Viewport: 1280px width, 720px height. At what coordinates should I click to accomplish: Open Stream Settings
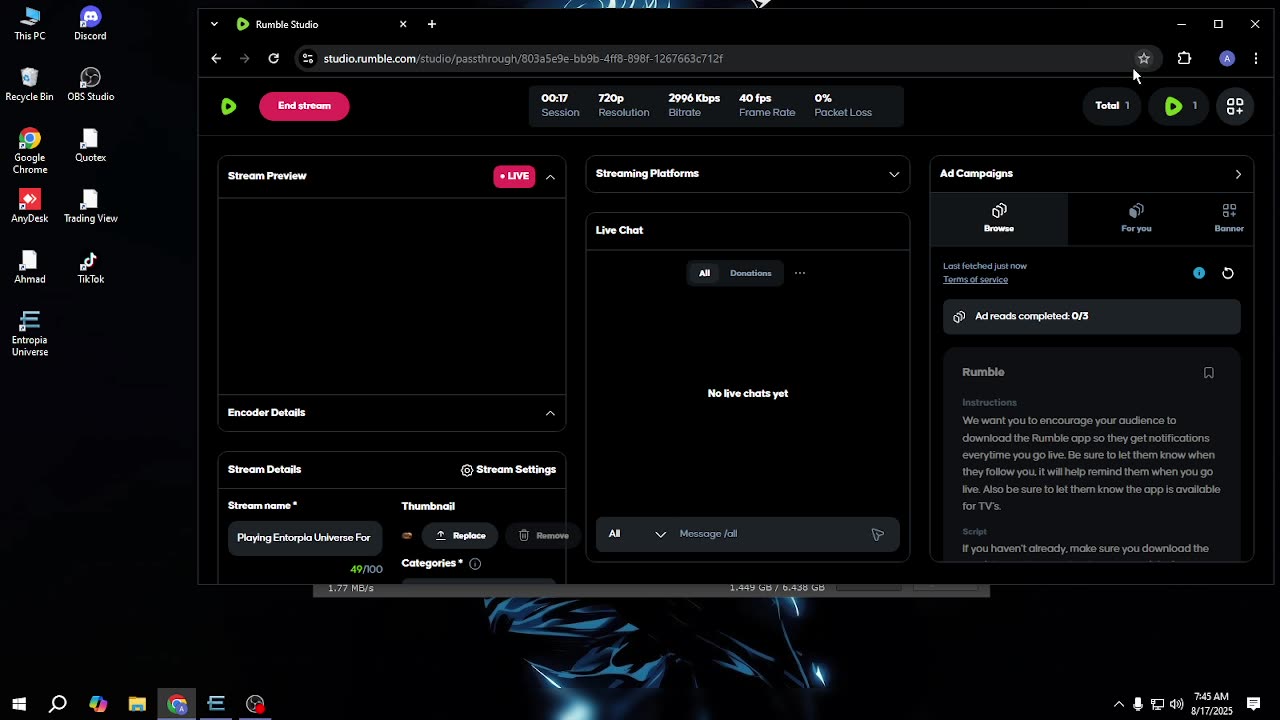(508, 470)
